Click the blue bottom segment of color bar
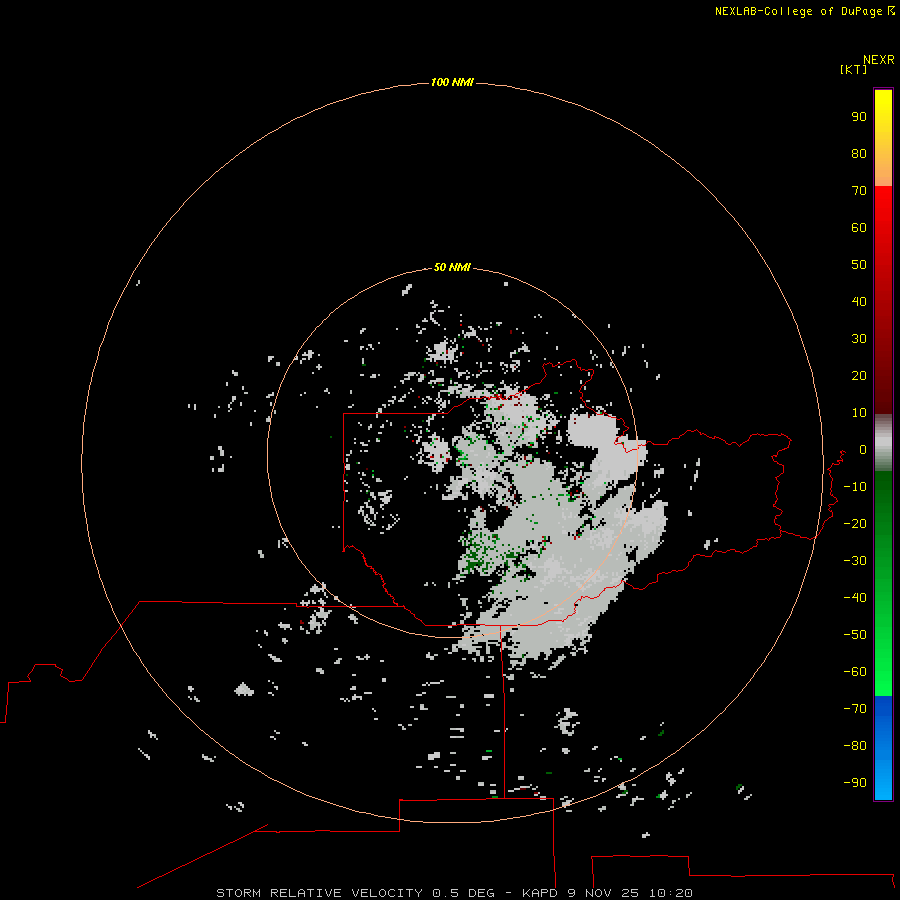The image size is (900, 900). (x=883, y=748)
